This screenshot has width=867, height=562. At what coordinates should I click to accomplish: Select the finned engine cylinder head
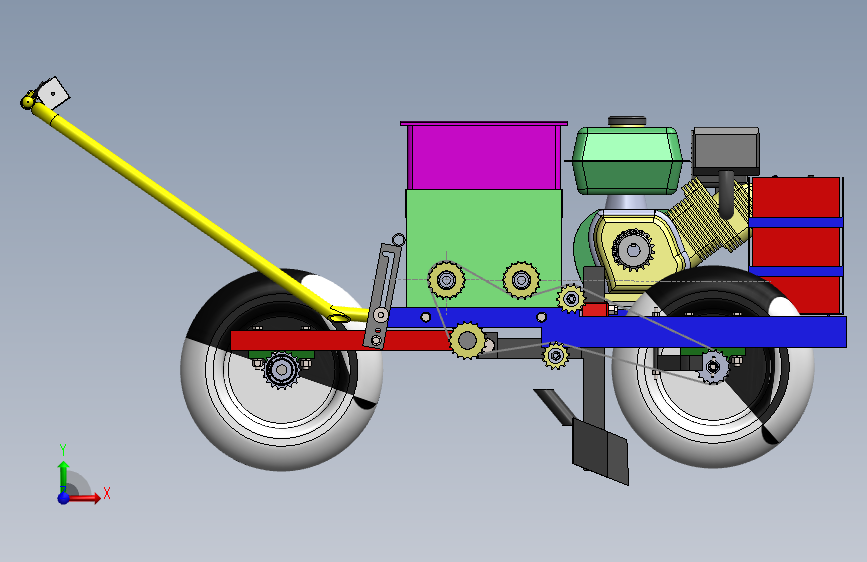click(708, 216)
